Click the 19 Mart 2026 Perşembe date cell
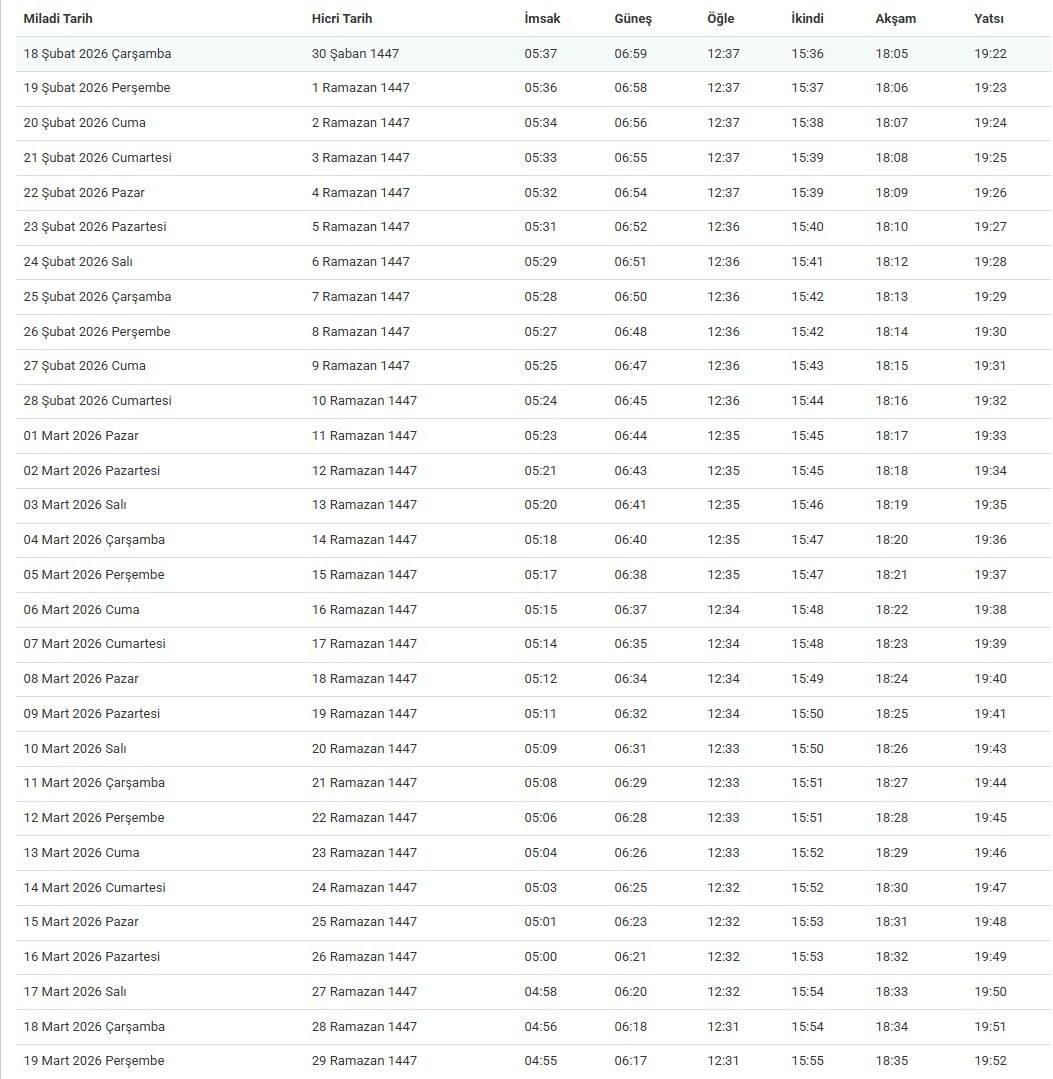Image resolution: width=1053 pixels, height=1079 pixels. [94, 1061]
